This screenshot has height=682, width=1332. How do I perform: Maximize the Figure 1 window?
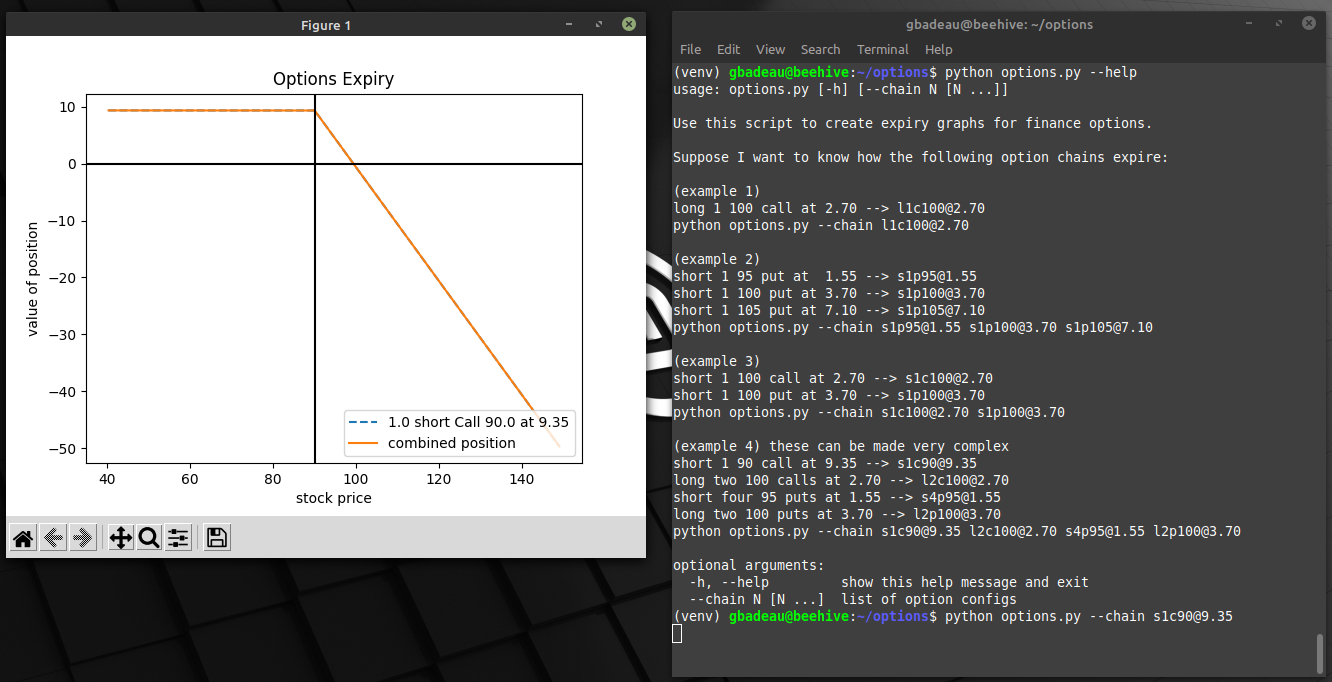point(598,23)
